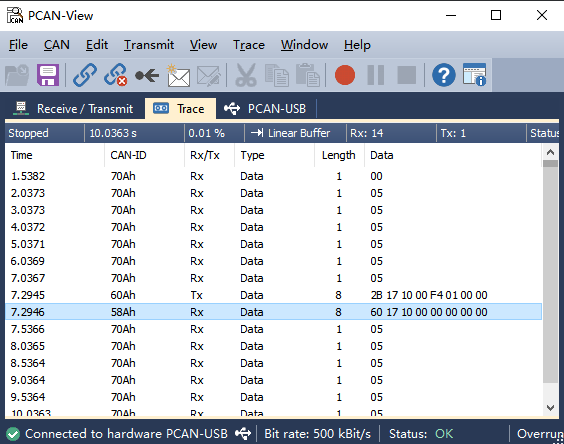Switch to the PCAN-USB tab
Image resolution: width=564 pixels, height=444 pixels.
click(x=265, y=109)
